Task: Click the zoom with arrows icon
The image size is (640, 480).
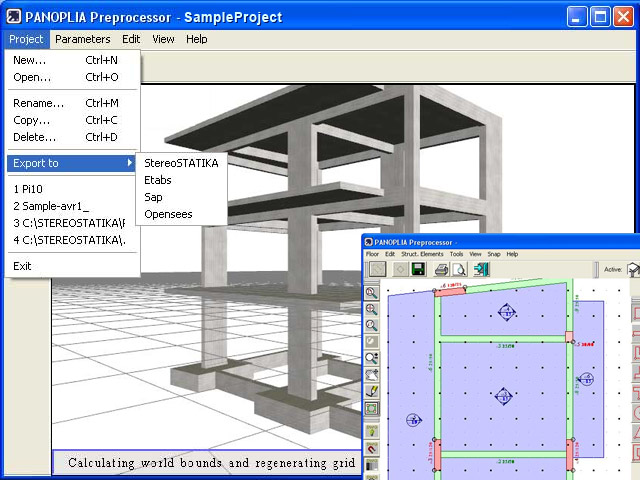Action: coord(371,358)
